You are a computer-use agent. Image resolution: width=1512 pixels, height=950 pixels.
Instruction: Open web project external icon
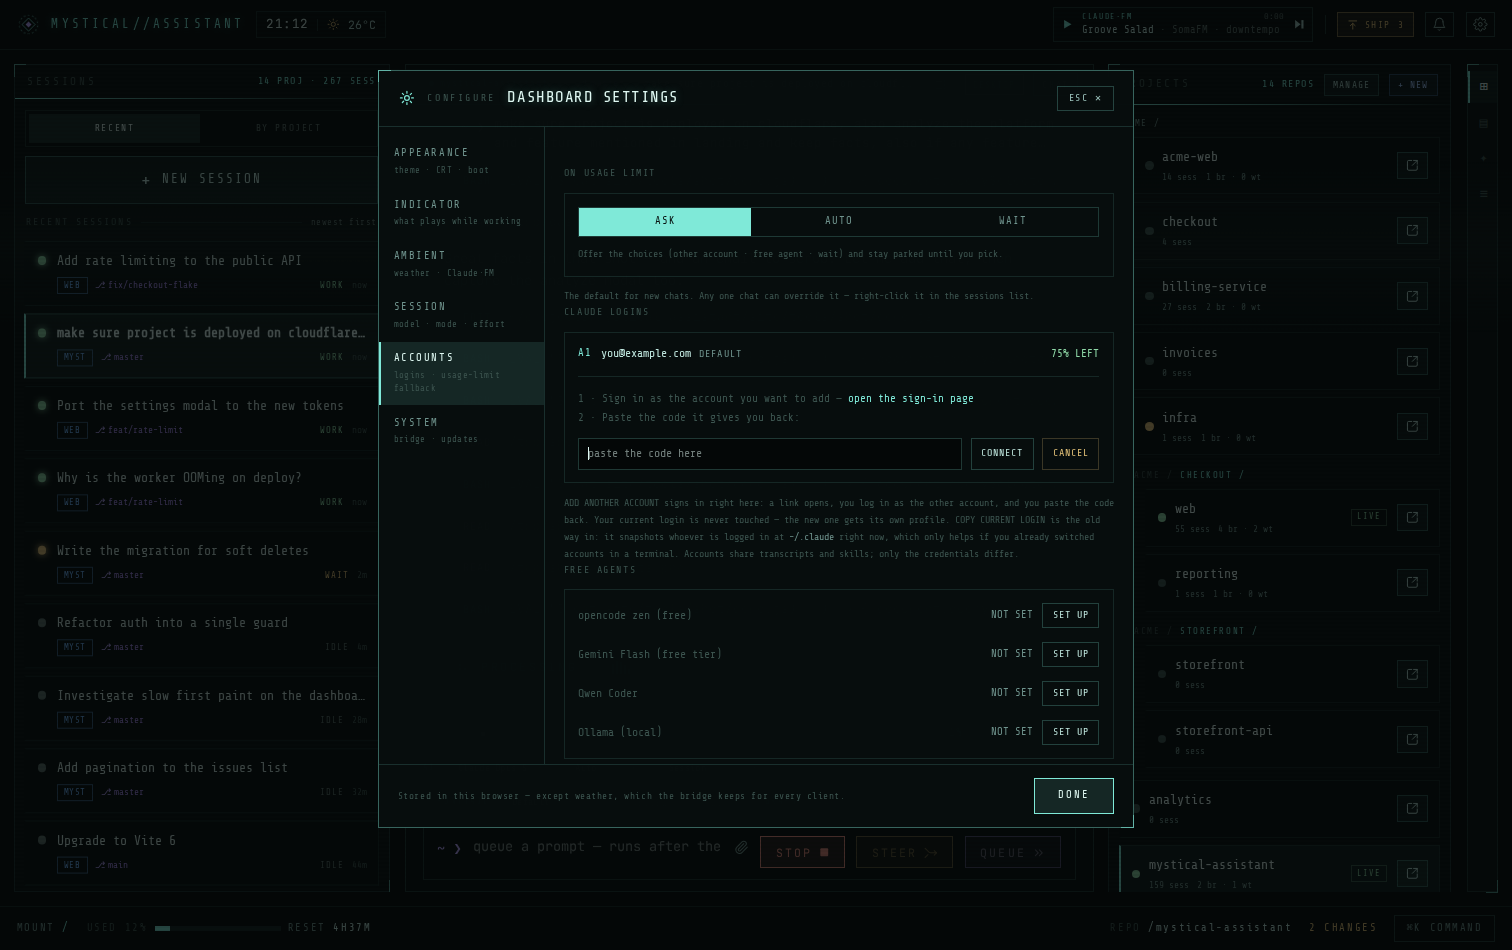coord(1412,518)
